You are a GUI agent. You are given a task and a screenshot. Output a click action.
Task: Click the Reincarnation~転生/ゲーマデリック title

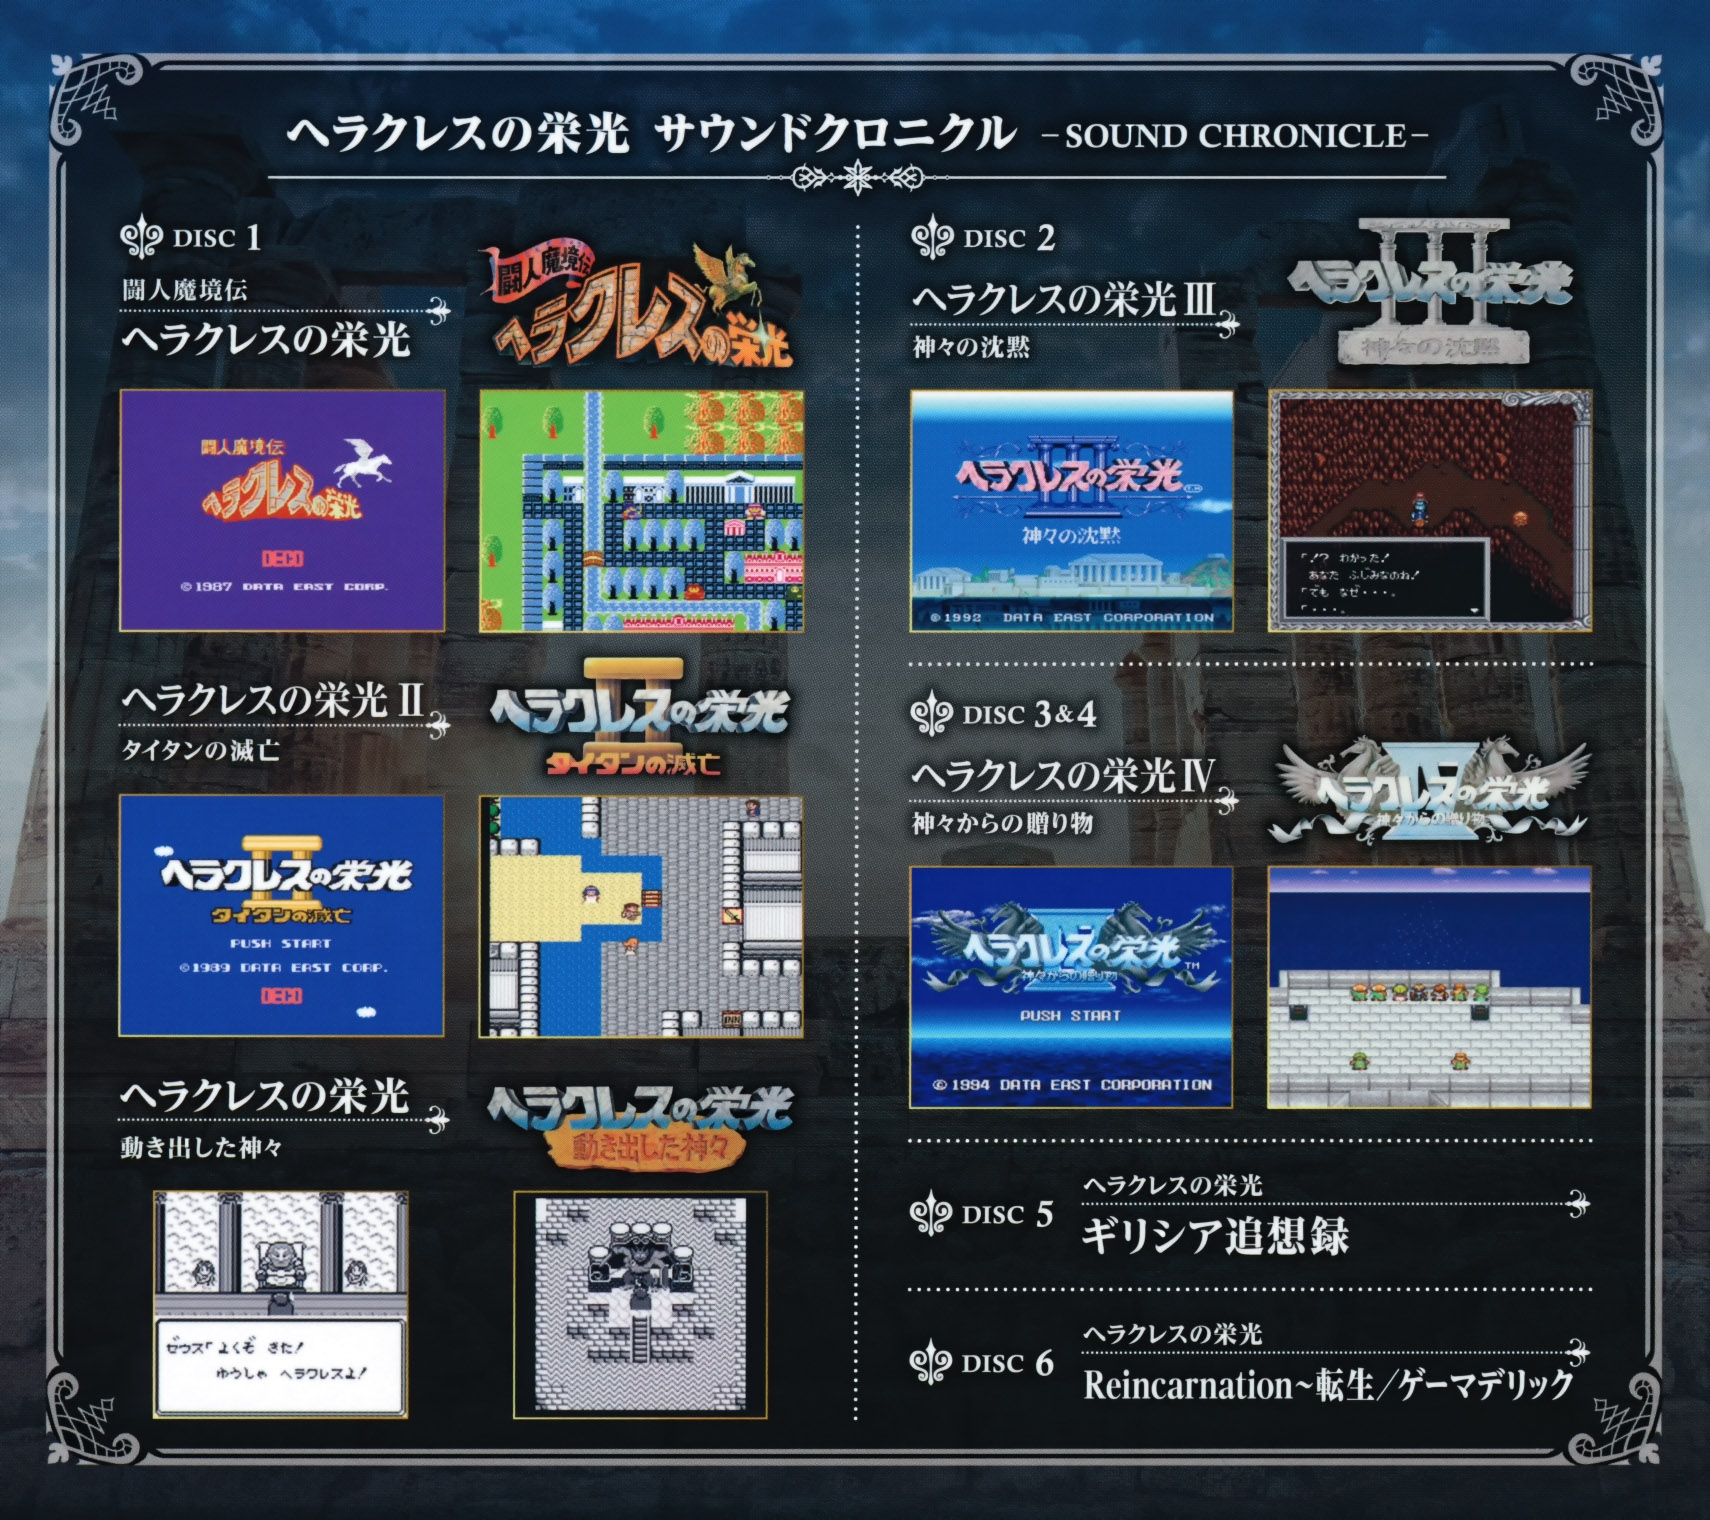[x=1328, y=1386]
